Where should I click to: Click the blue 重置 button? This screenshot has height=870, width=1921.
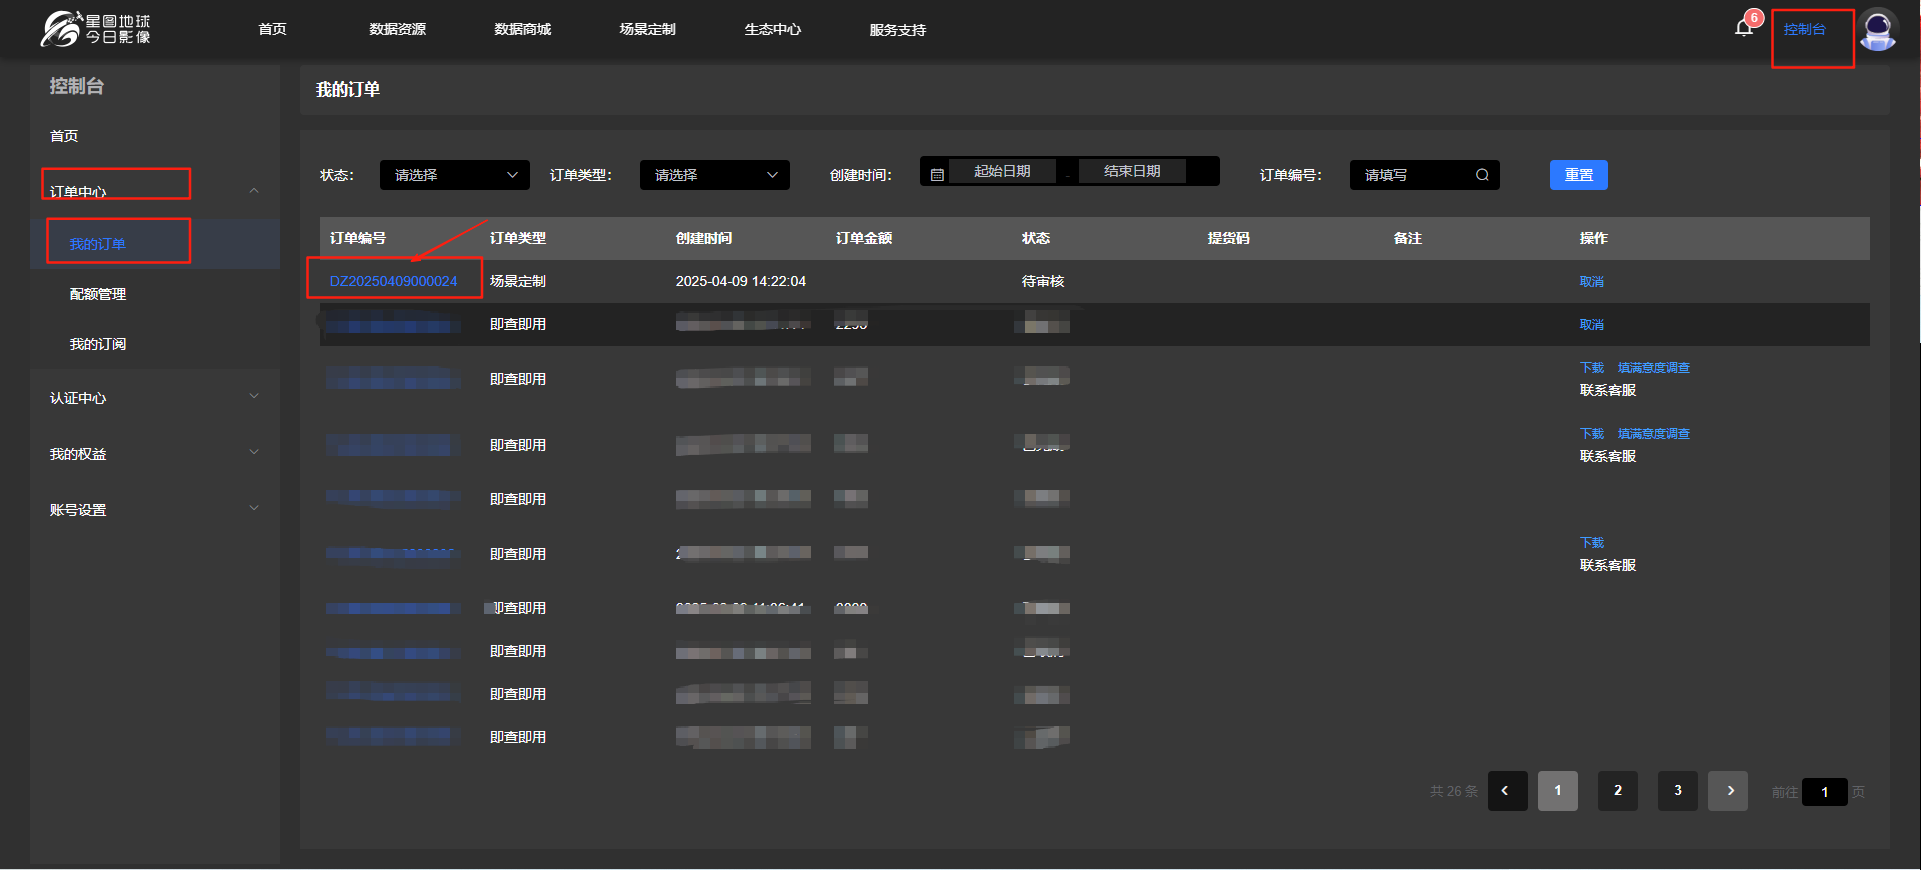tap(1578, 175)
